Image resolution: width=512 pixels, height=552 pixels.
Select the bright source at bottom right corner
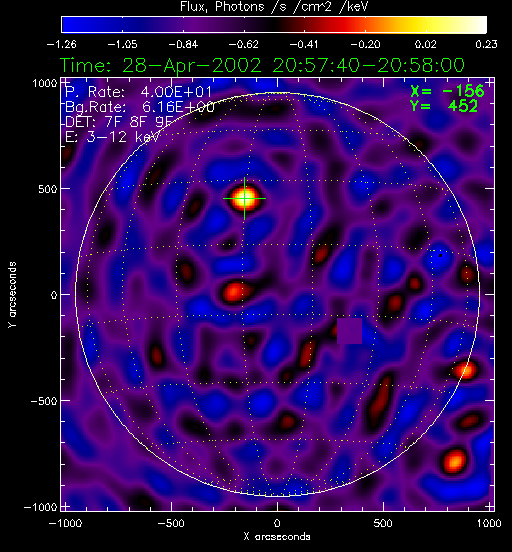click(x=455, y=460)
